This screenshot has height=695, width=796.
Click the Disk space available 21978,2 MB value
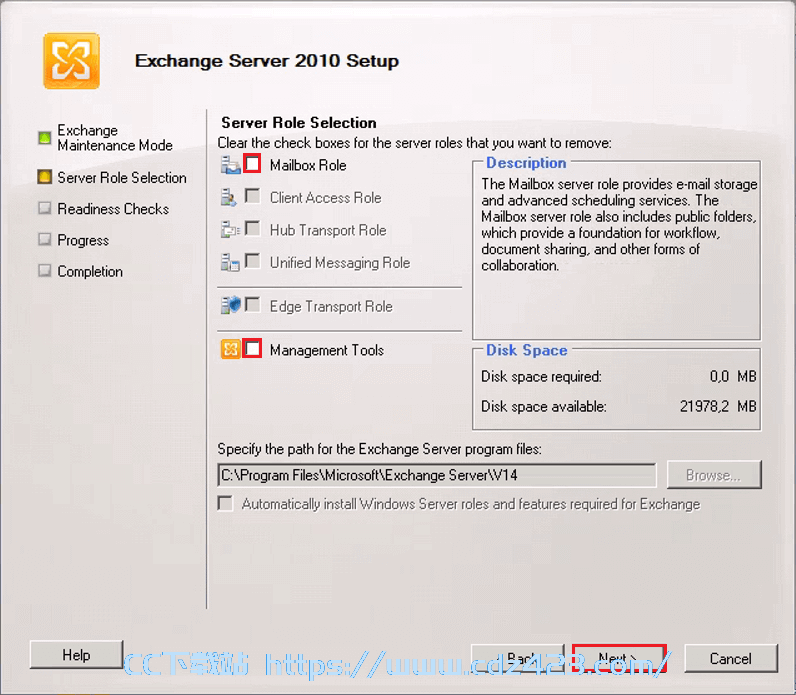point(718,406)
